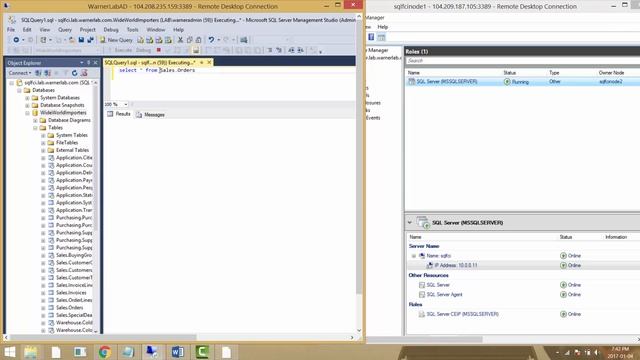640x360 pixels.
Task: Collapse the WideWorldImporters database node
Action: coord(27,113)
